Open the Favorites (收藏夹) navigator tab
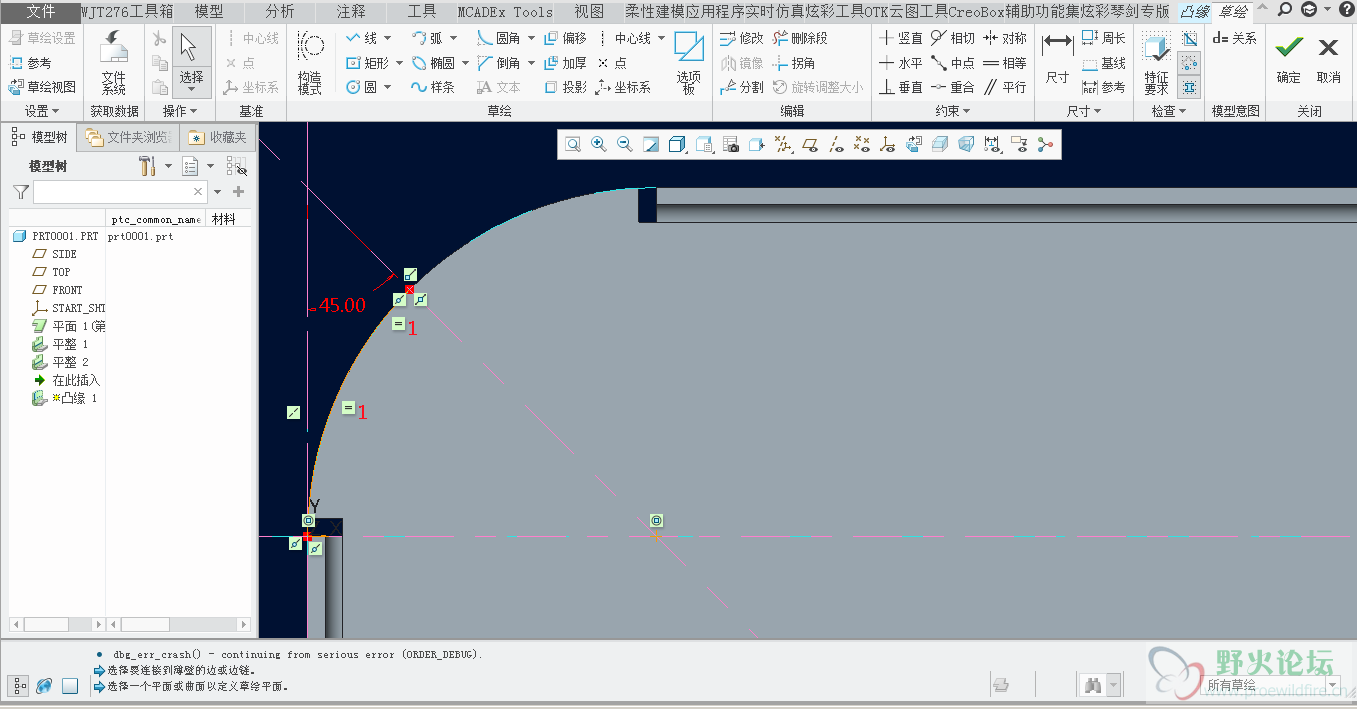The width and height of the screenshot is (1357, 709). (x=218, y=137)
